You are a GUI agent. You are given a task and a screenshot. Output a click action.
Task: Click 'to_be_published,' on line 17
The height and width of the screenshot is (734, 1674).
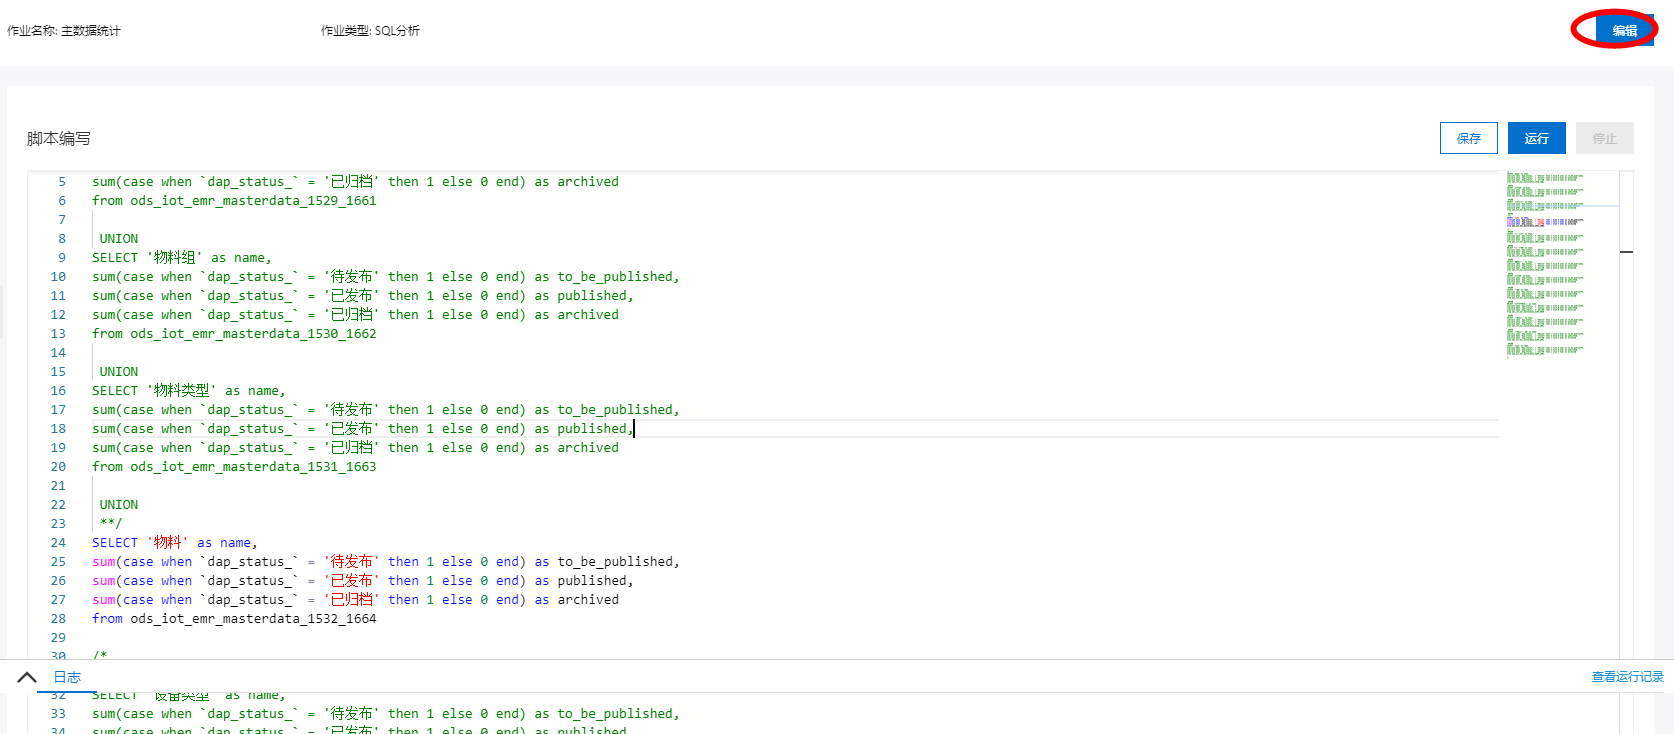[618, 410]
